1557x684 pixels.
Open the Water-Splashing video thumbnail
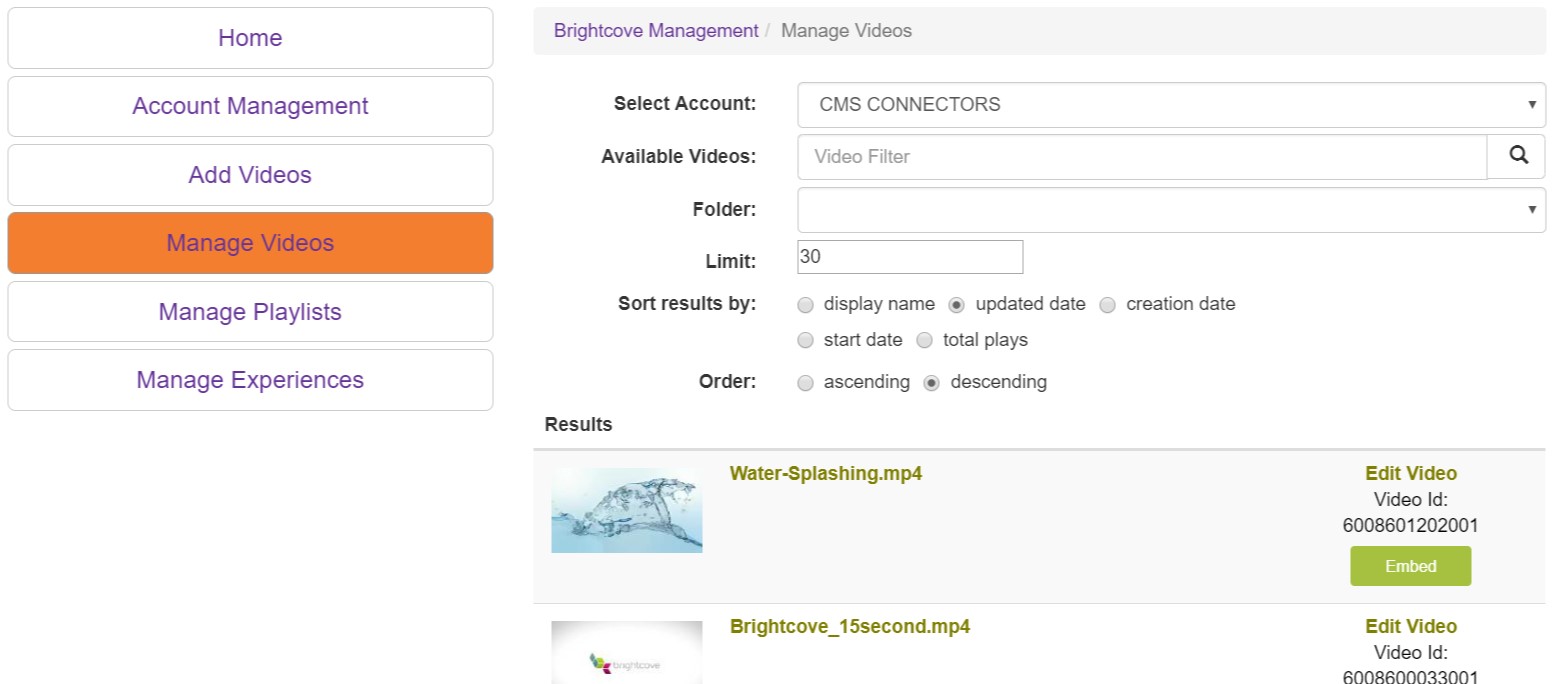pyautogui.click(x=626, y=510)
